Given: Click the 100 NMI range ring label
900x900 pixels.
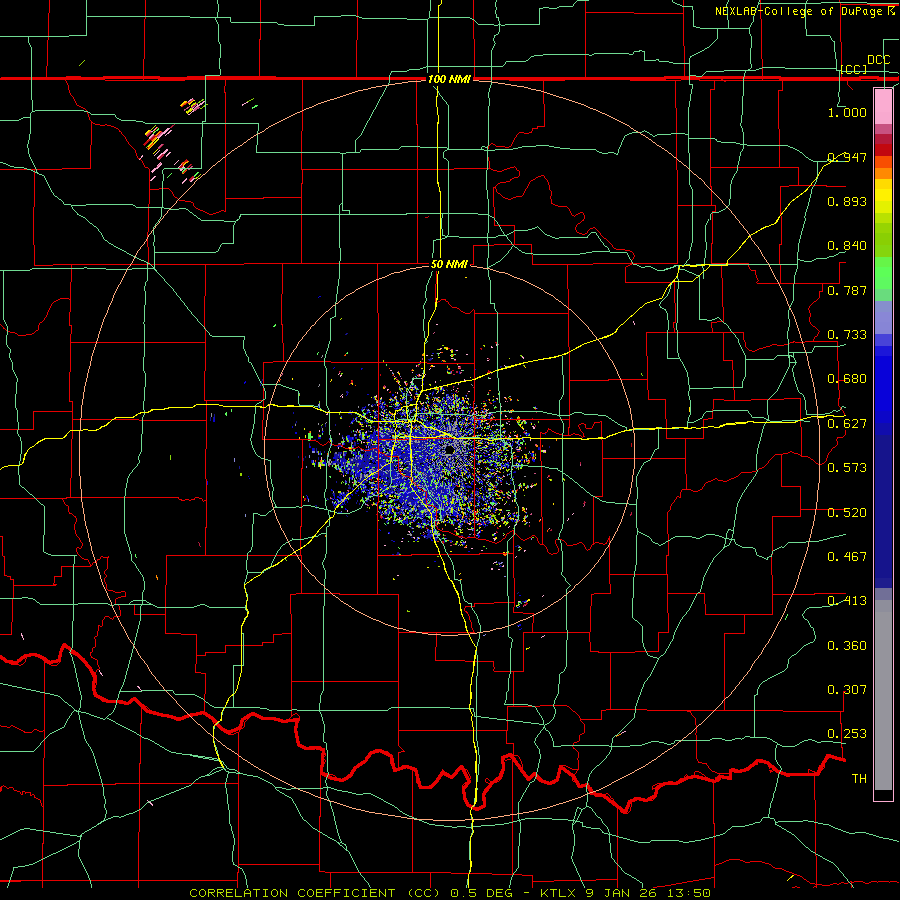Looking at the screenshot, I should tap(449, 79).
